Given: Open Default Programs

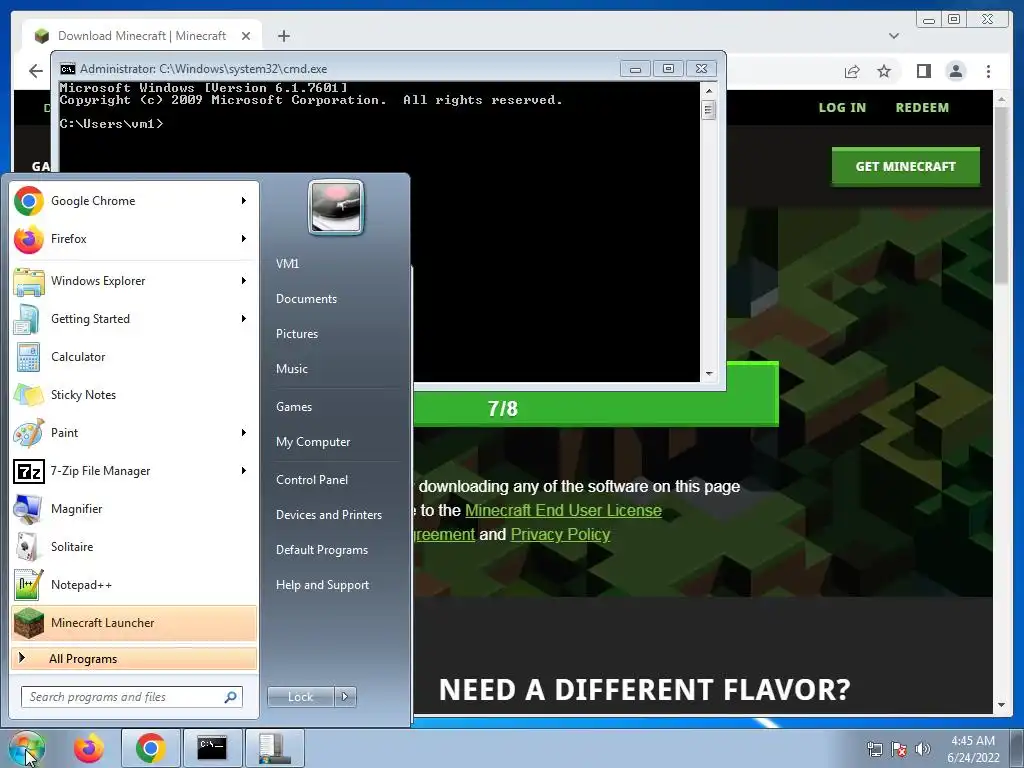Looking at the screenshot, I should 321,550.
